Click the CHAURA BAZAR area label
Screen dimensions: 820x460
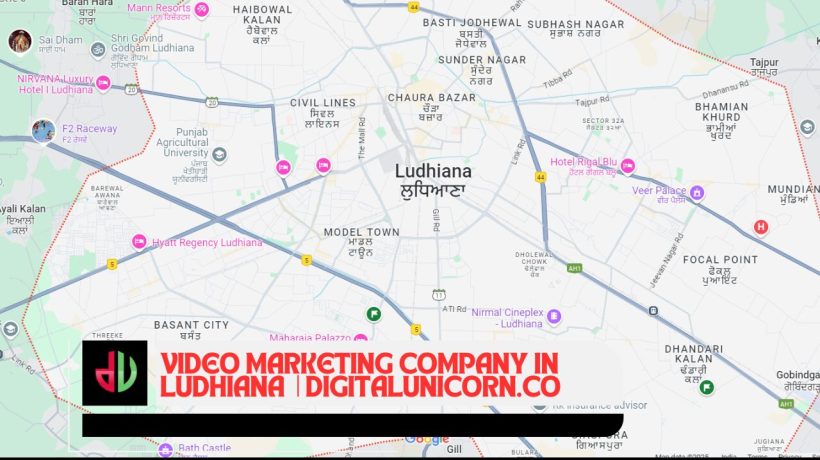coord(431,98)
